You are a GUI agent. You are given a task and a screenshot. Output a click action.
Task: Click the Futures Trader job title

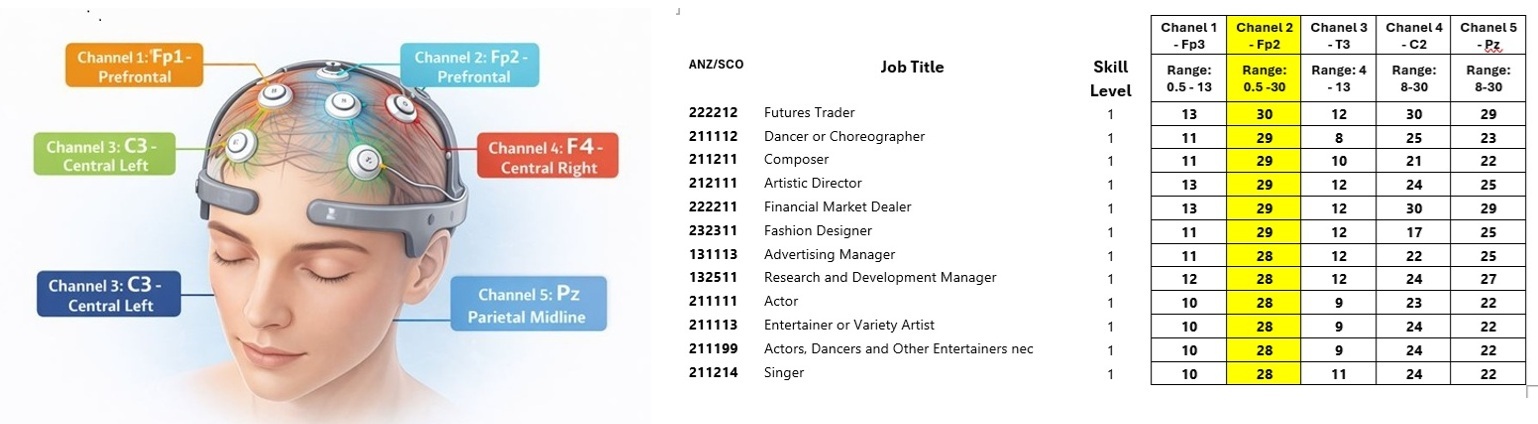[809, 113]
